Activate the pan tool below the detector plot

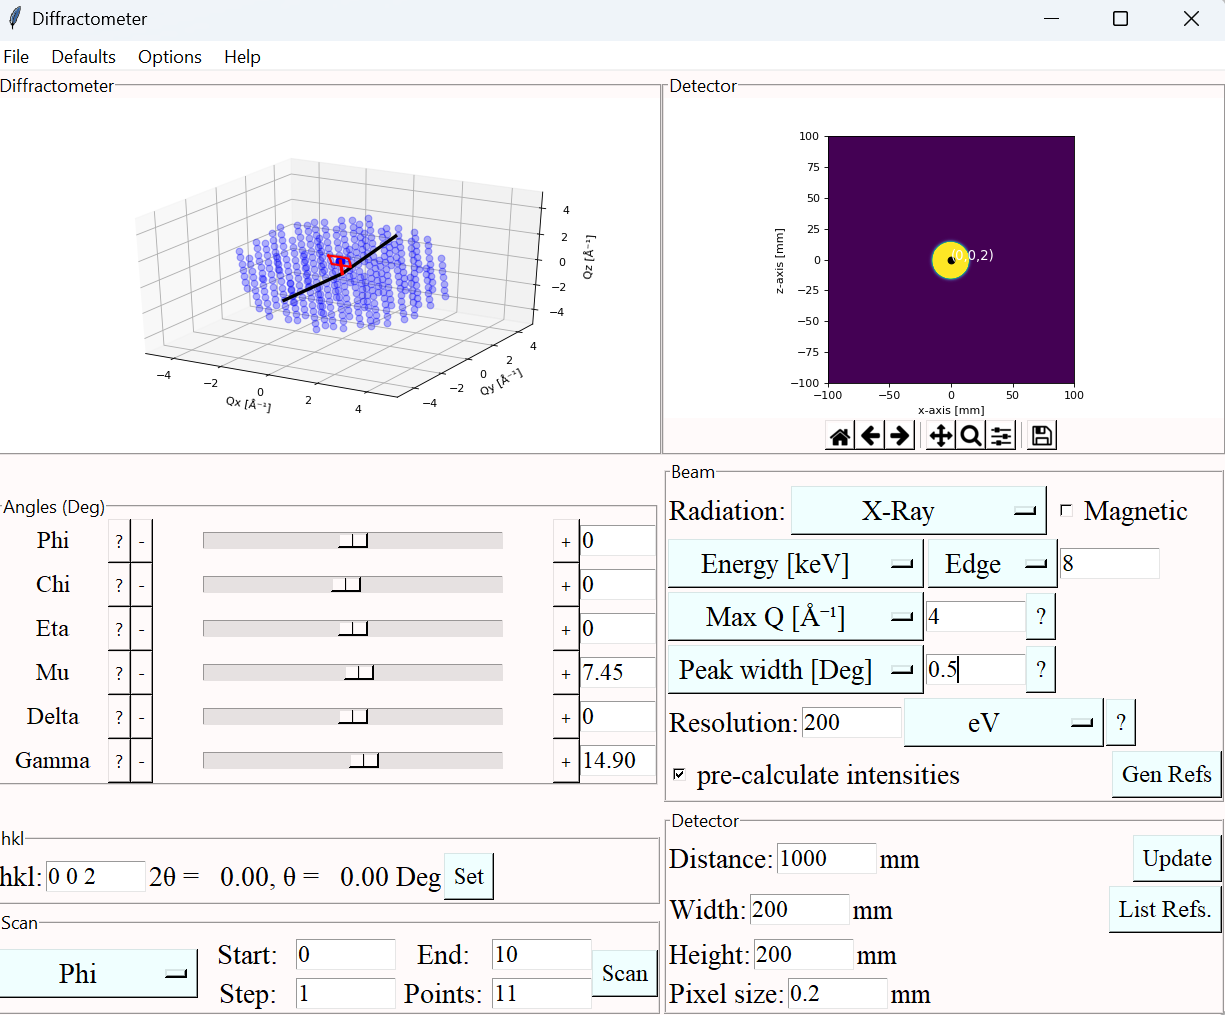coord(940,435)
